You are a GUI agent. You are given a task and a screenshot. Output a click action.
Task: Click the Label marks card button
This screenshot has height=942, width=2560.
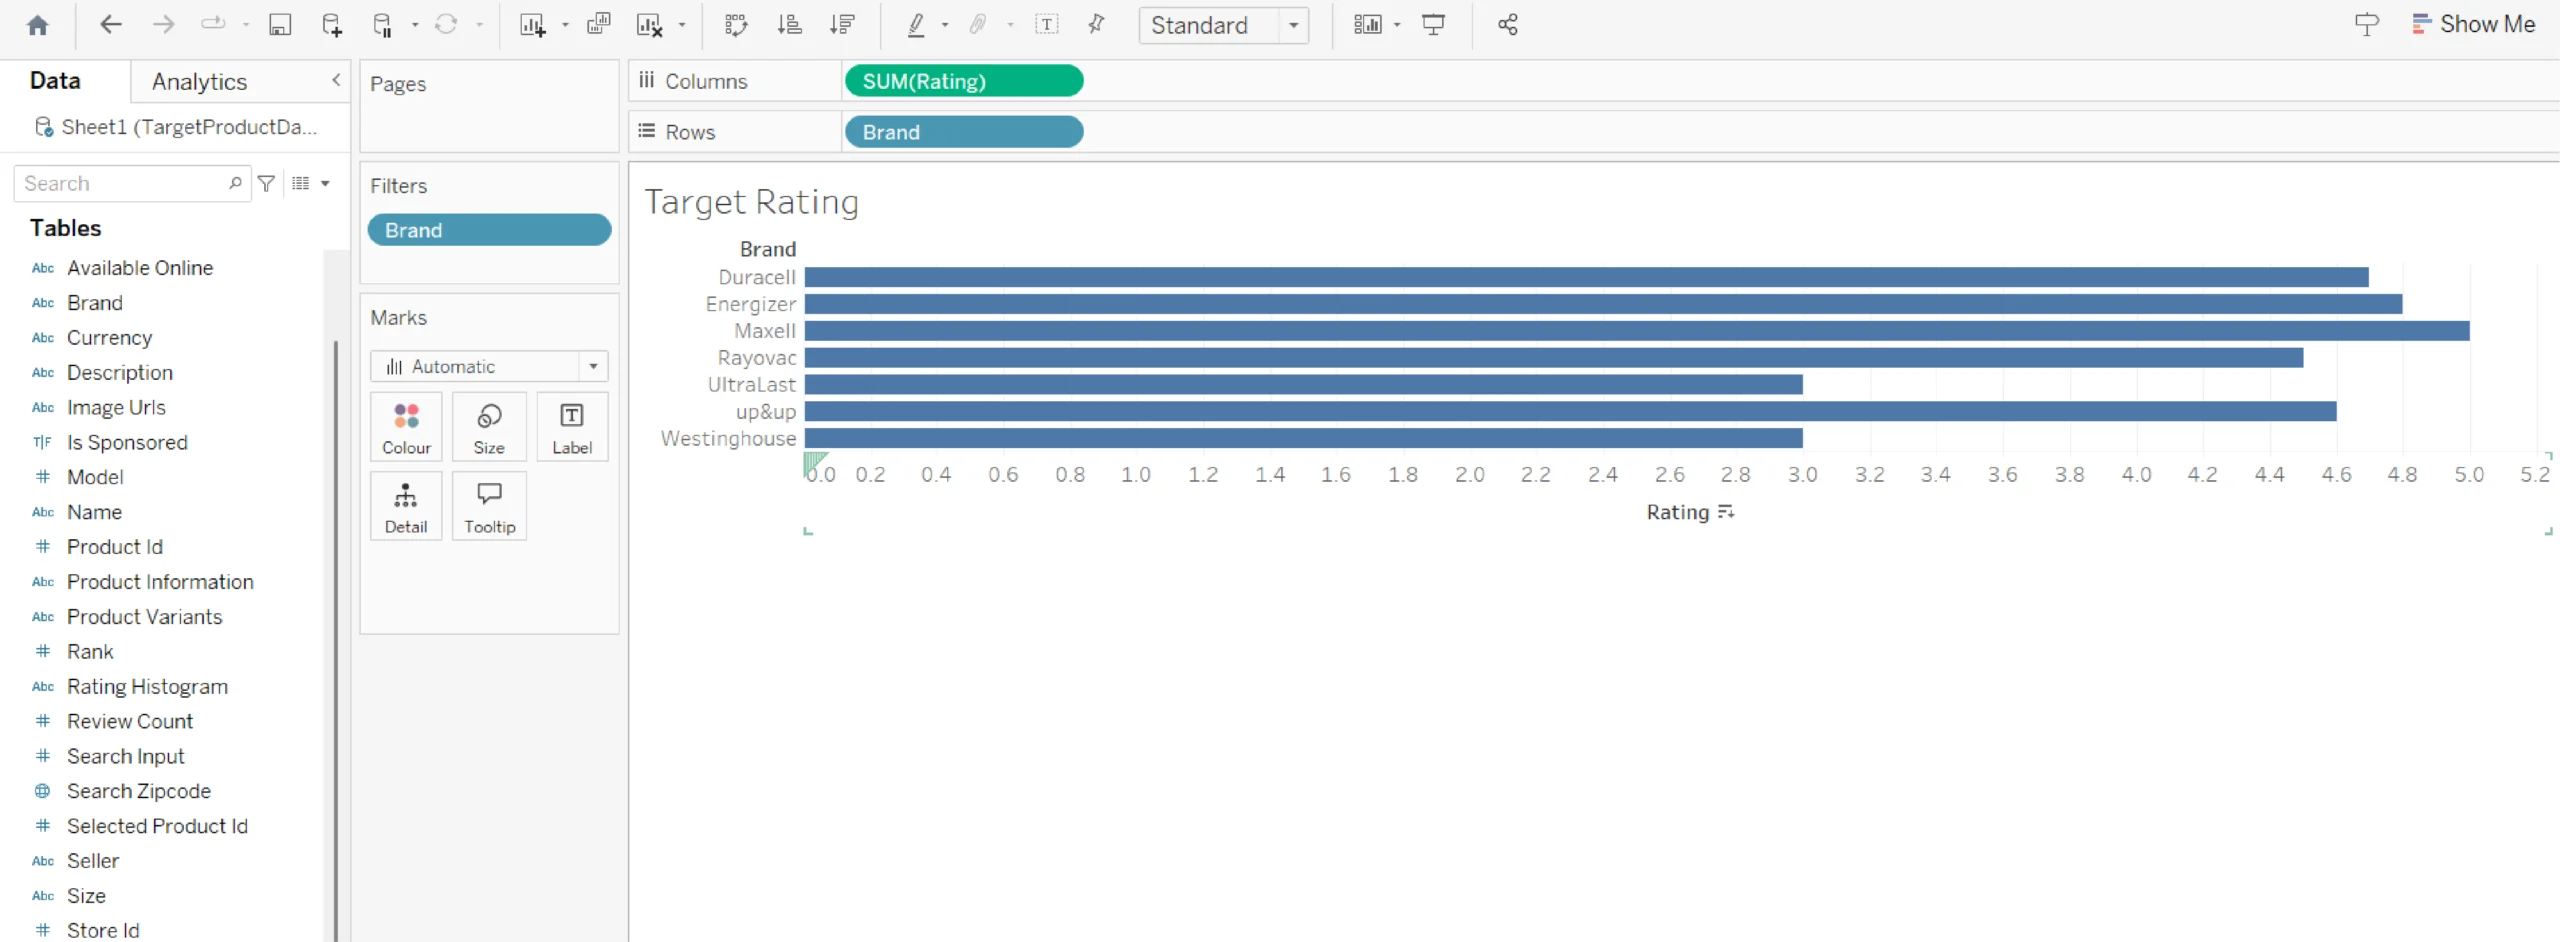click(572, 427)
